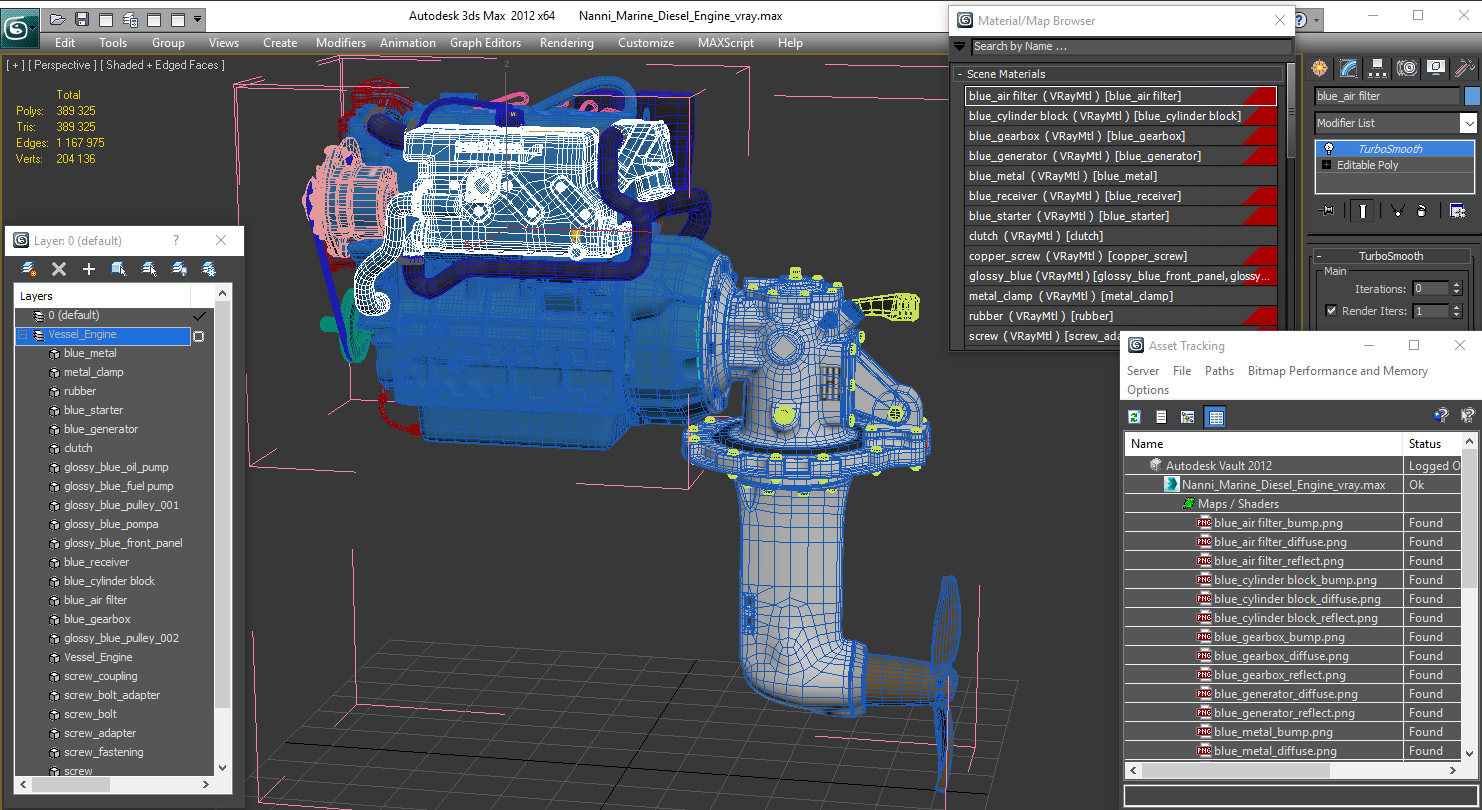Open the Material/Map Browser options arrow
This screenshot has width=1482, height=810.
tap(960, 46)
